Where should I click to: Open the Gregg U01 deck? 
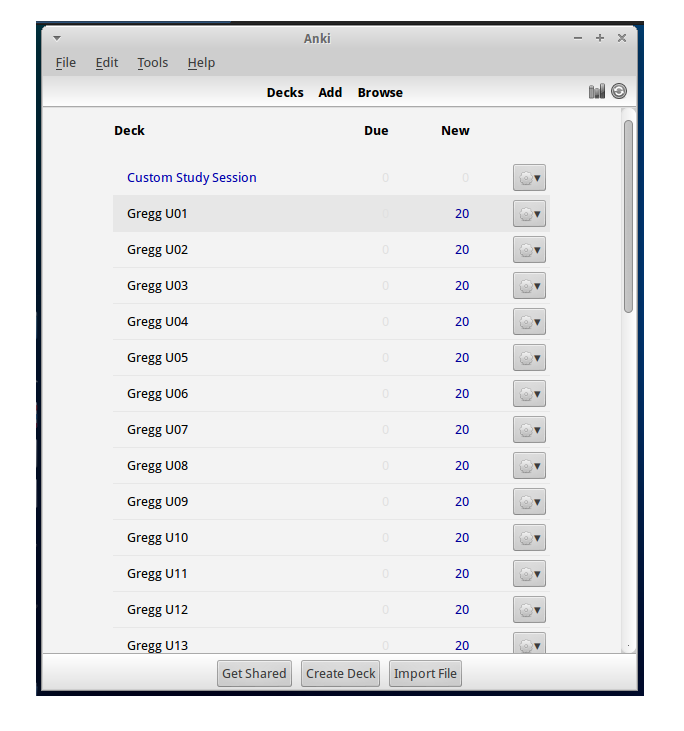[x=157, y=214]
